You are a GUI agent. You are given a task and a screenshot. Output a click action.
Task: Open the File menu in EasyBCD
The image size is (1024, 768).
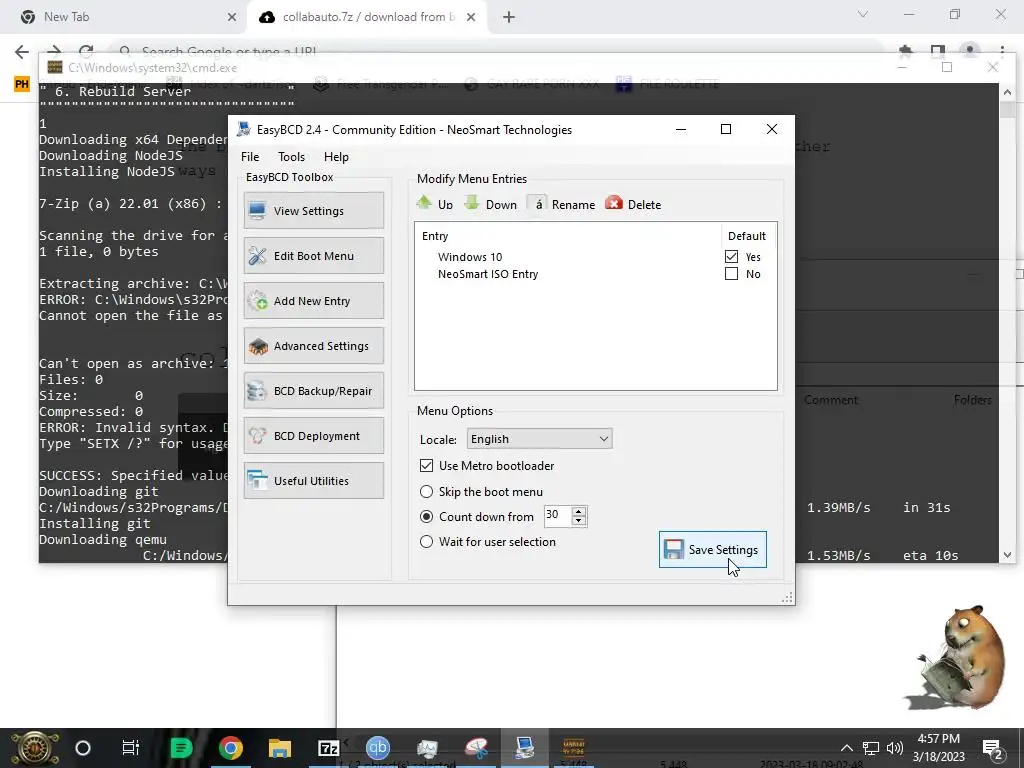[x=249, y=157]
